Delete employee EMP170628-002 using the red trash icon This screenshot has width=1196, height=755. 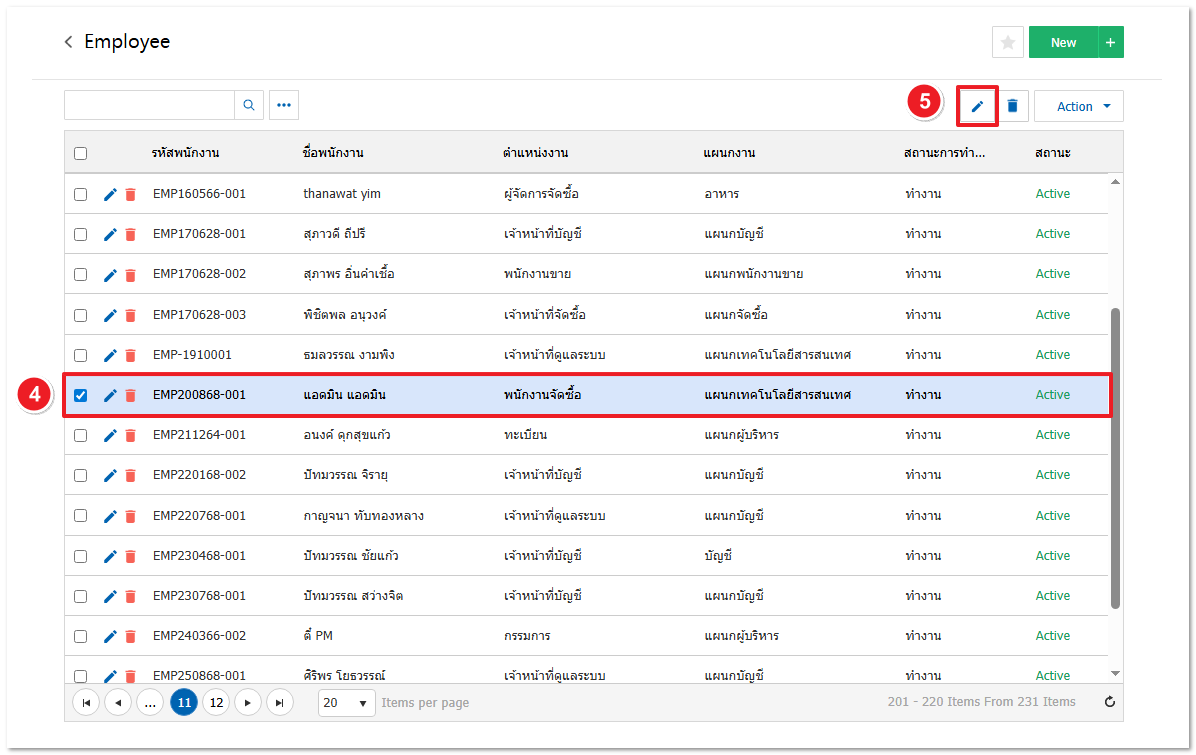[130, 274]
